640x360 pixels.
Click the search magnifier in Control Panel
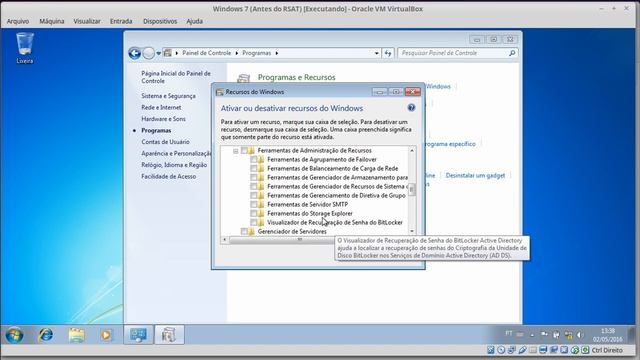[512, 53]
